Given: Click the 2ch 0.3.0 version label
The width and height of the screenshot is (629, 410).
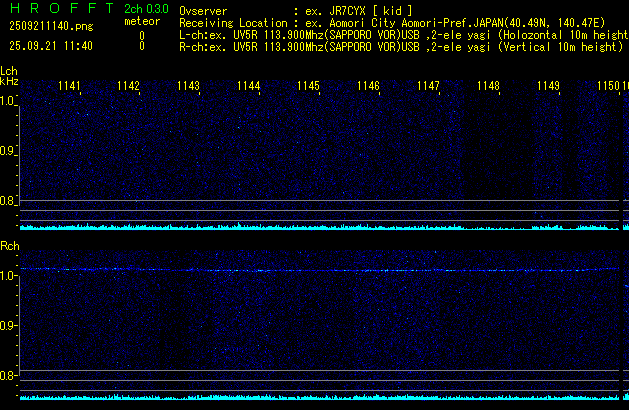Looking at the screenshot, I should coord(140,9).
